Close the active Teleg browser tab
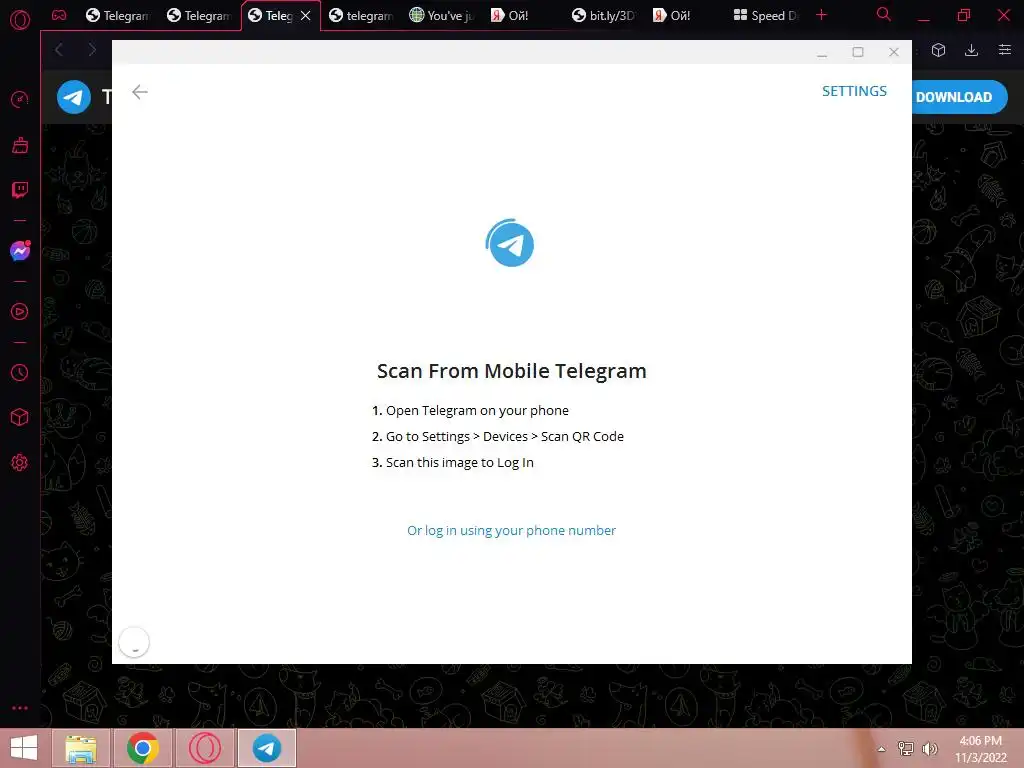 click(306, 16)
